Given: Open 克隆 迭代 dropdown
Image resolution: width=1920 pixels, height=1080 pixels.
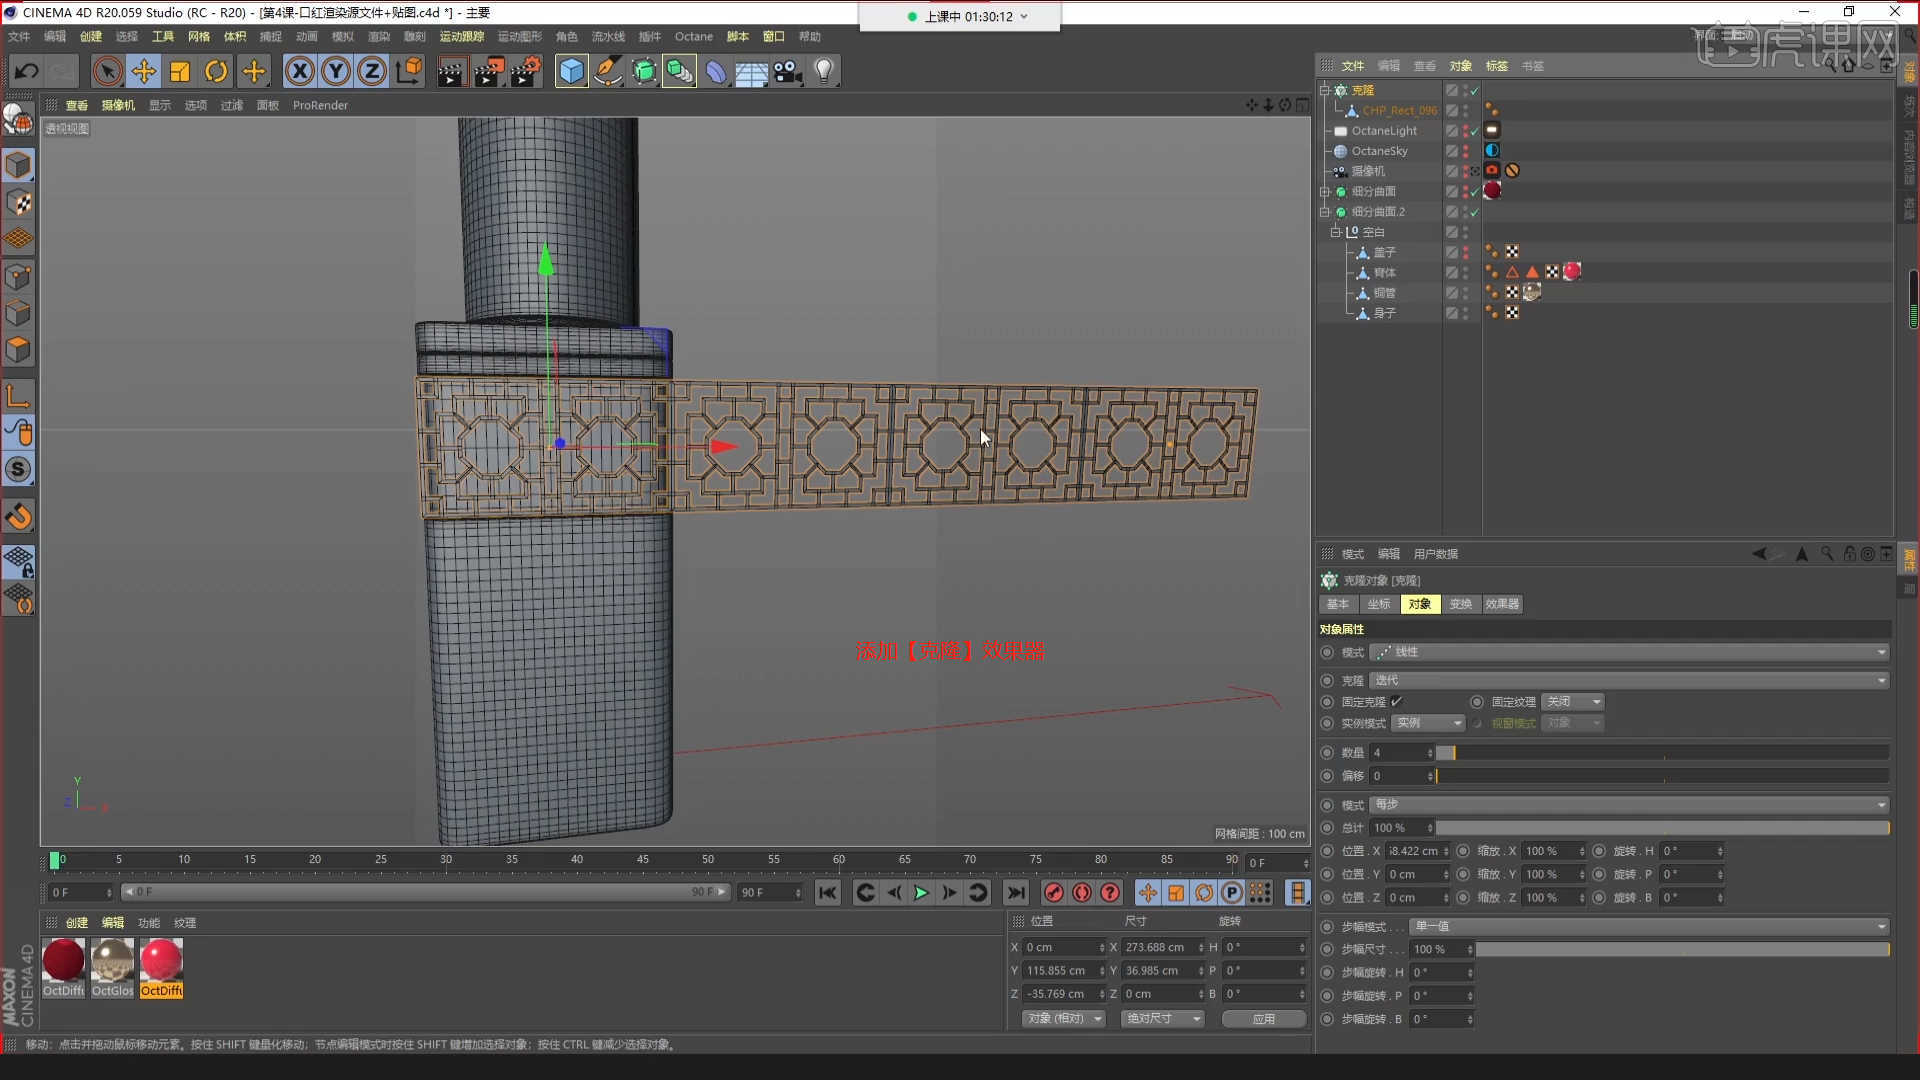Looking at the screenshot, I should click(1629, 680).
